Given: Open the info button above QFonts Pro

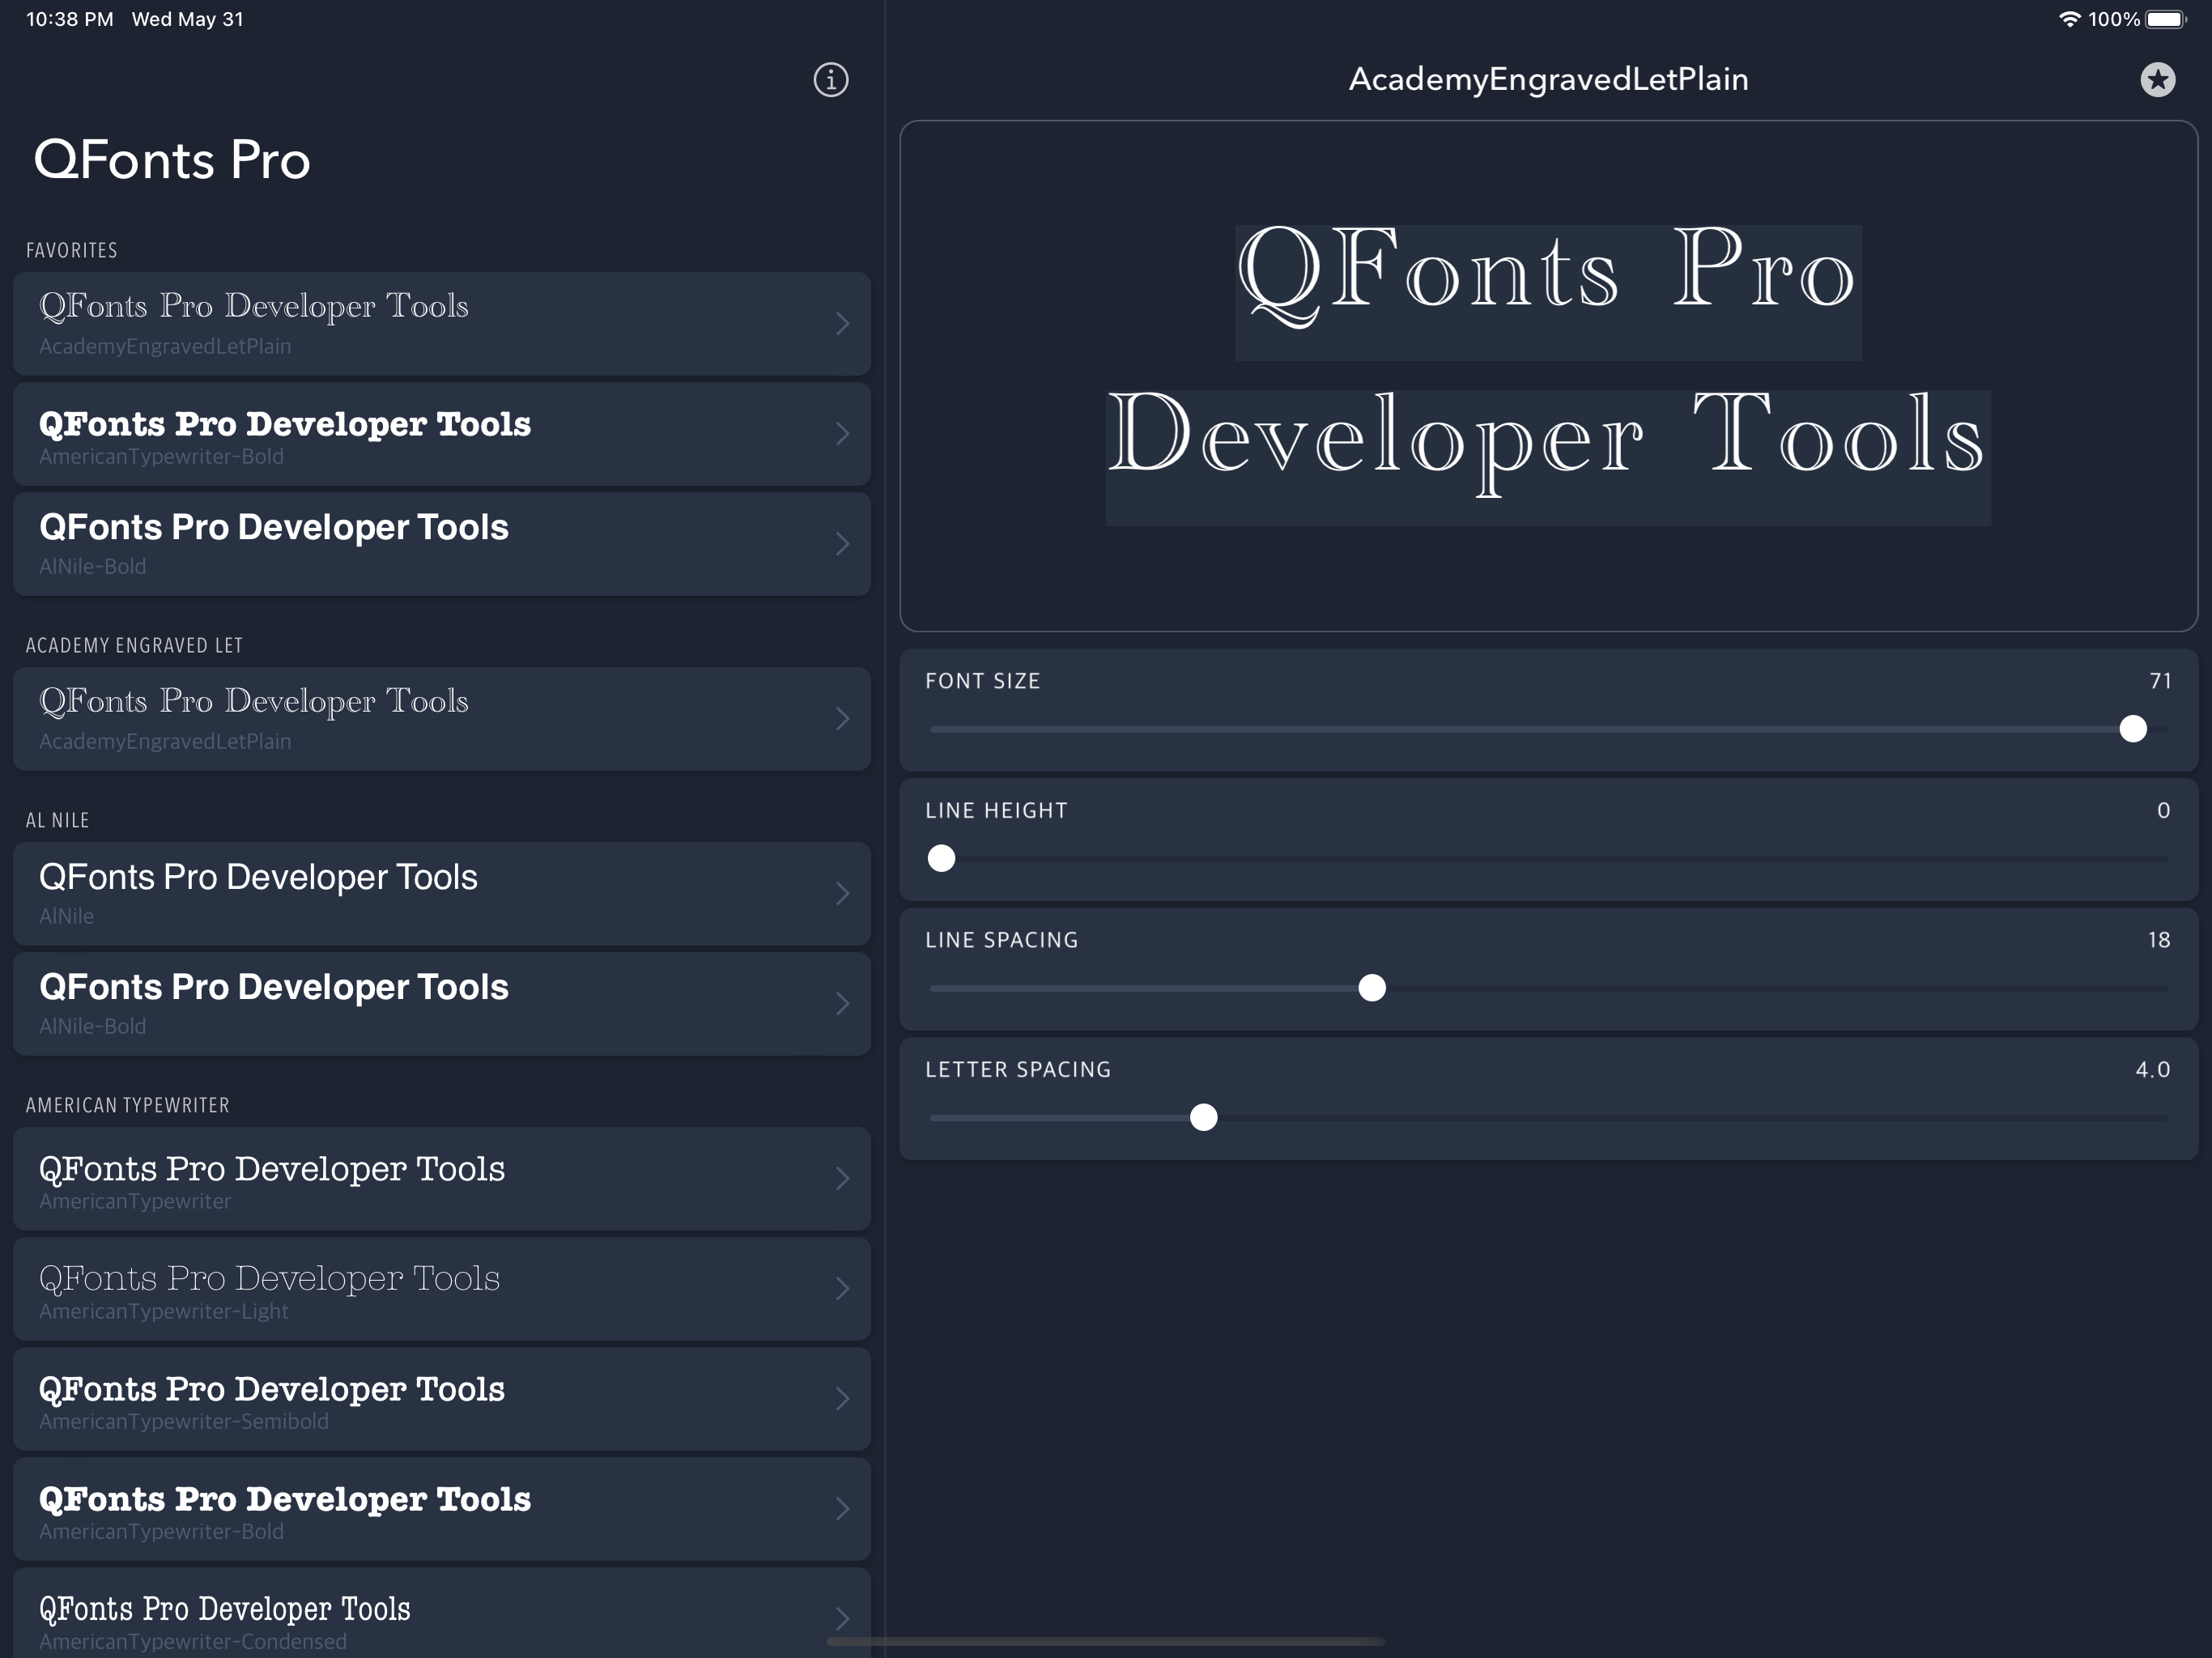Looking at the screenshot, I should (830, 80).
